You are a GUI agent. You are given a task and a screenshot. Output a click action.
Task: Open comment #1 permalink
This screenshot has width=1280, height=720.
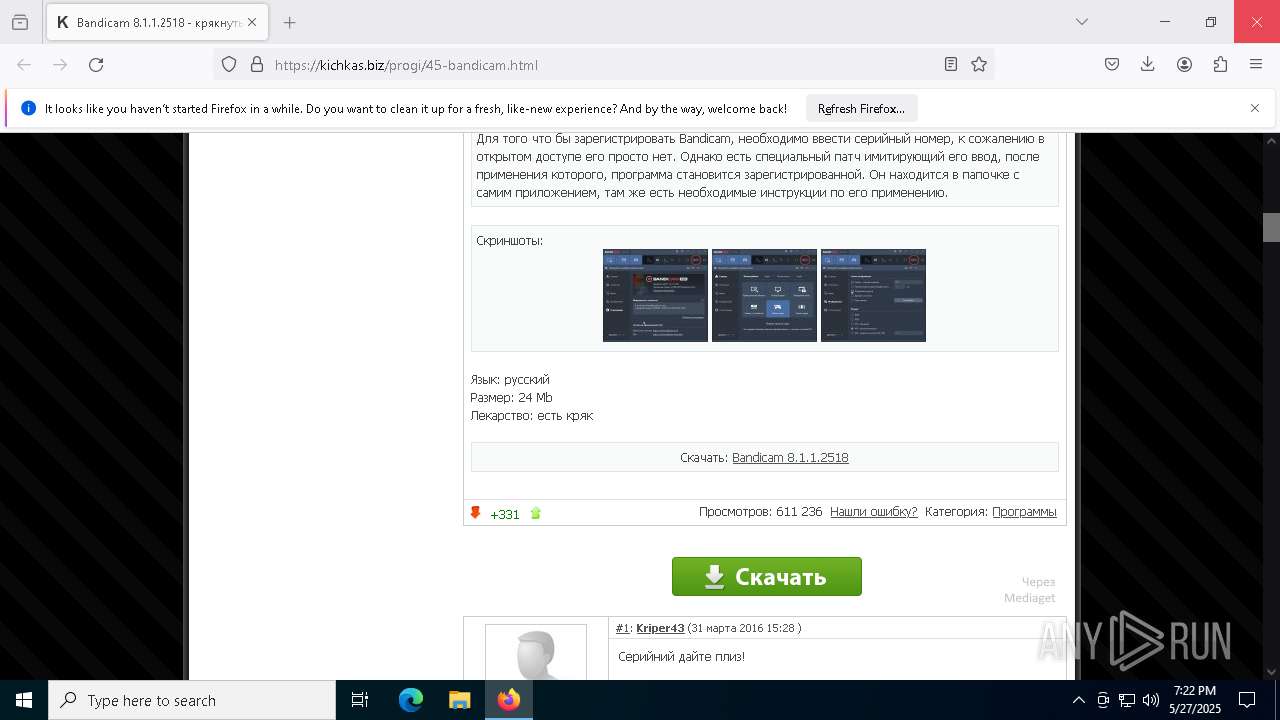[x=622, y=628]
